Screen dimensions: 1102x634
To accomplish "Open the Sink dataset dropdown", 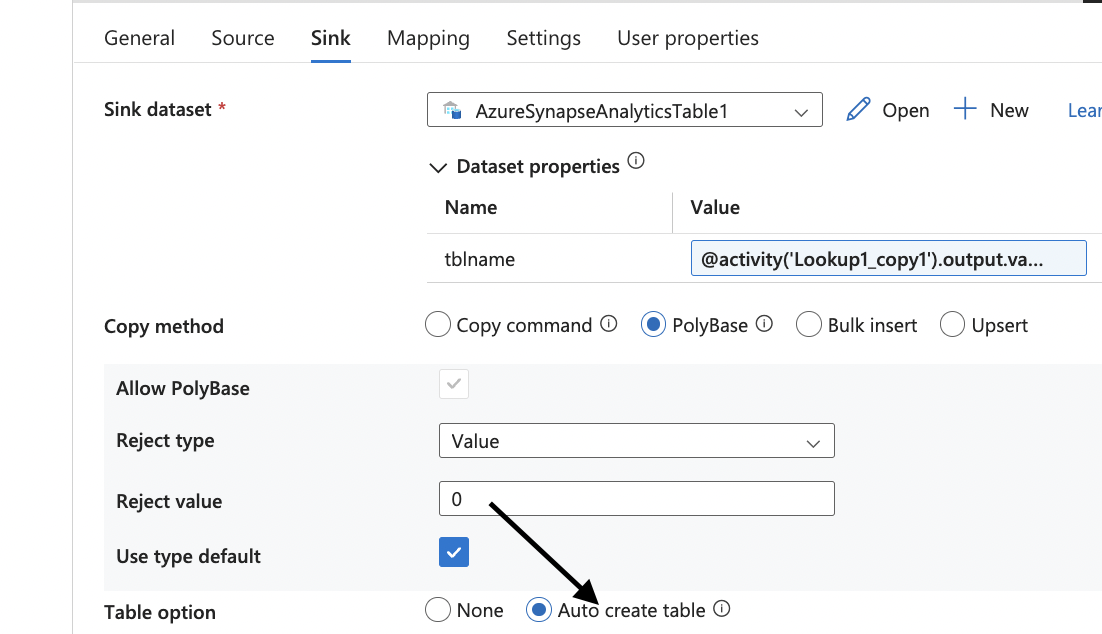I will [x=800, y=112].
